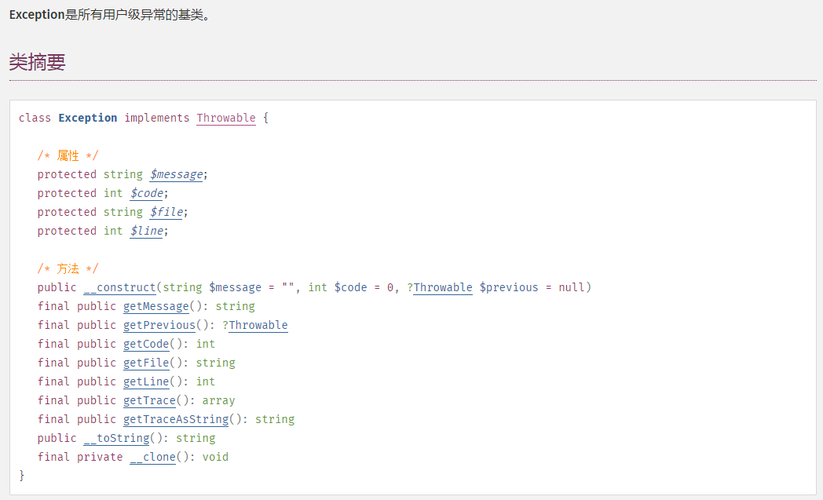Click 'final private' modifier of __clone
This screenshot has height=500, width=823.
80,457
